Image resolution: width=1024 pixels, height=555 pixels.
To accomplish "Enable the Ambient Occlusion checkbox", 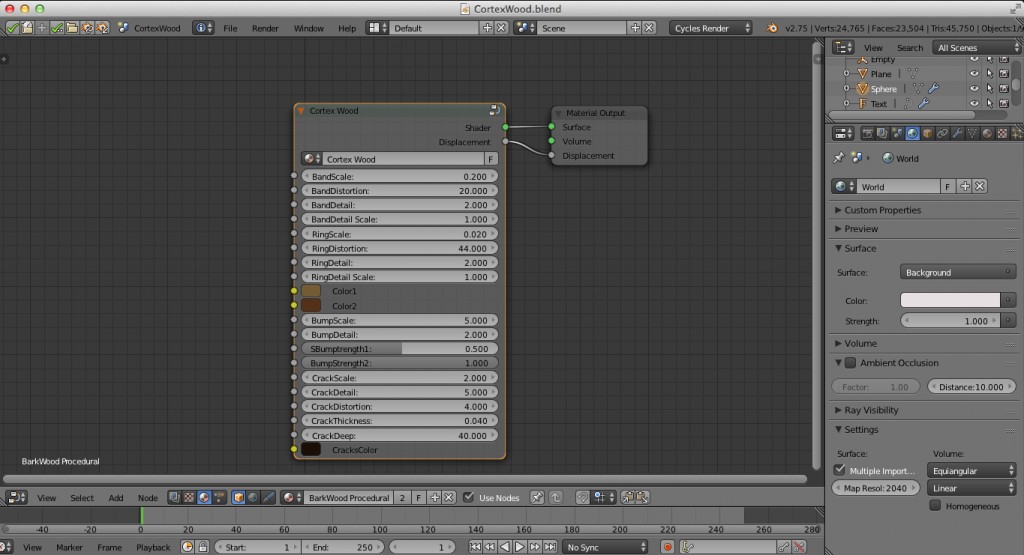I will tap(851, 363).
